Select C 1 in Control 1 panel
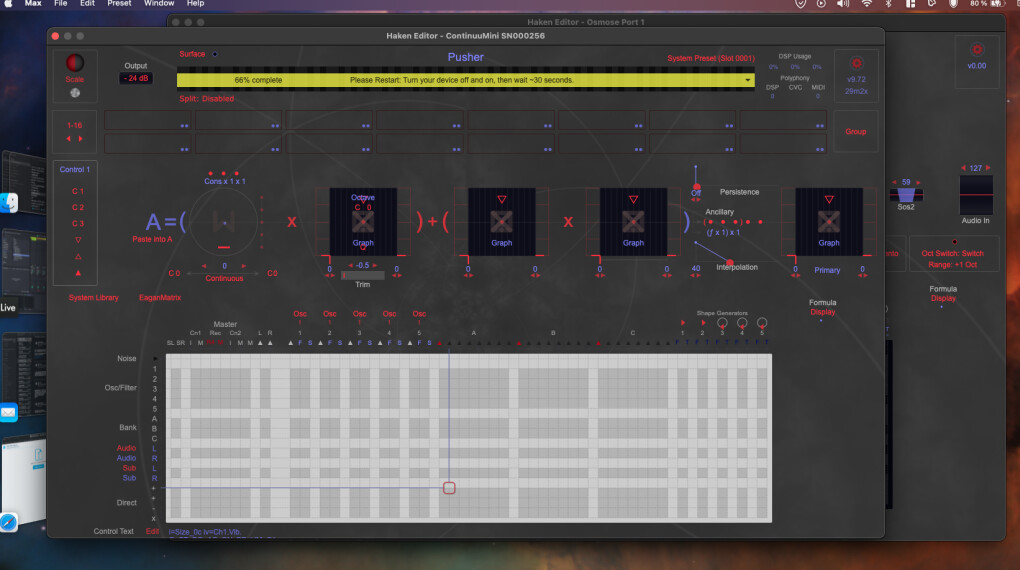This screenshot has height=570, width=1020. pyautogui.click(x=78, y=191)
